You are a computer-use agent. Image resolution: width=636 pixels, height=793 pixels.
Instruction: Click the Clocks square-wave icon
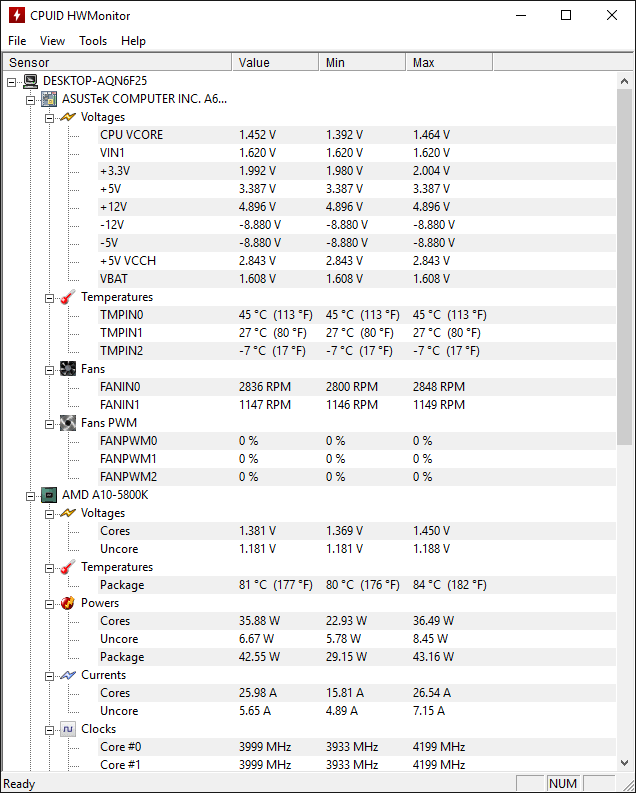point(68,729)
